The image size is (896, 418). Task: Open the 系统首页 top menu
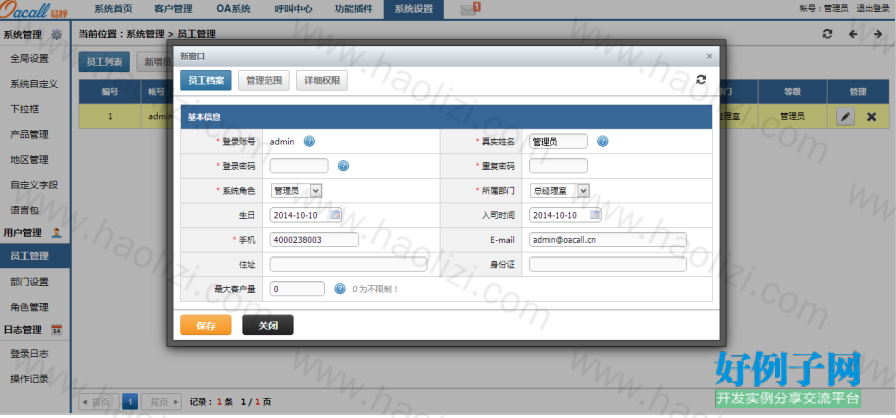113,9
